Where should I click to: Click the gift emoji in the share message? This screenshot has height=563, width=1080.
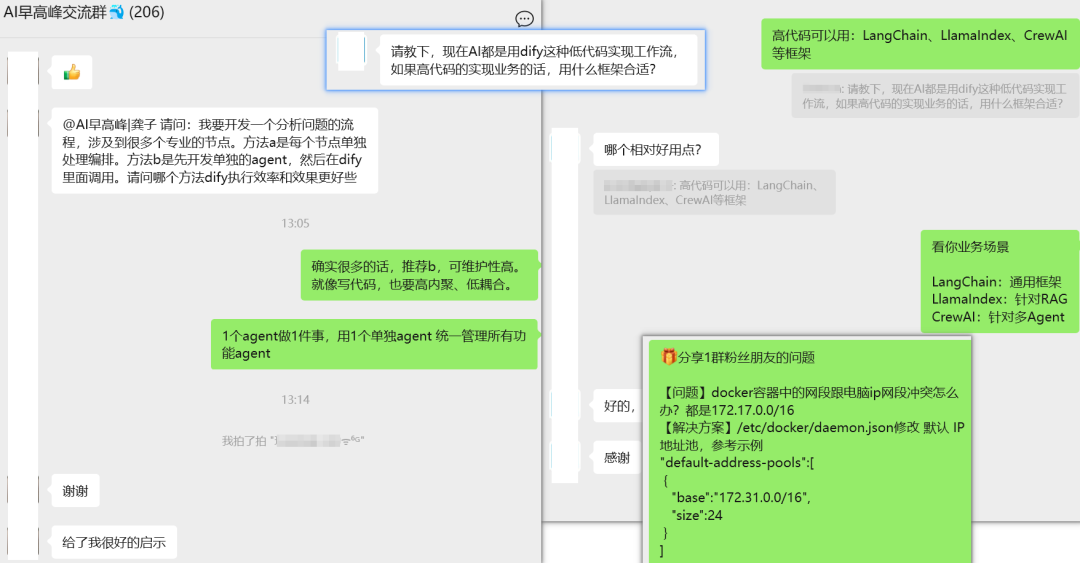pos(667,356)
